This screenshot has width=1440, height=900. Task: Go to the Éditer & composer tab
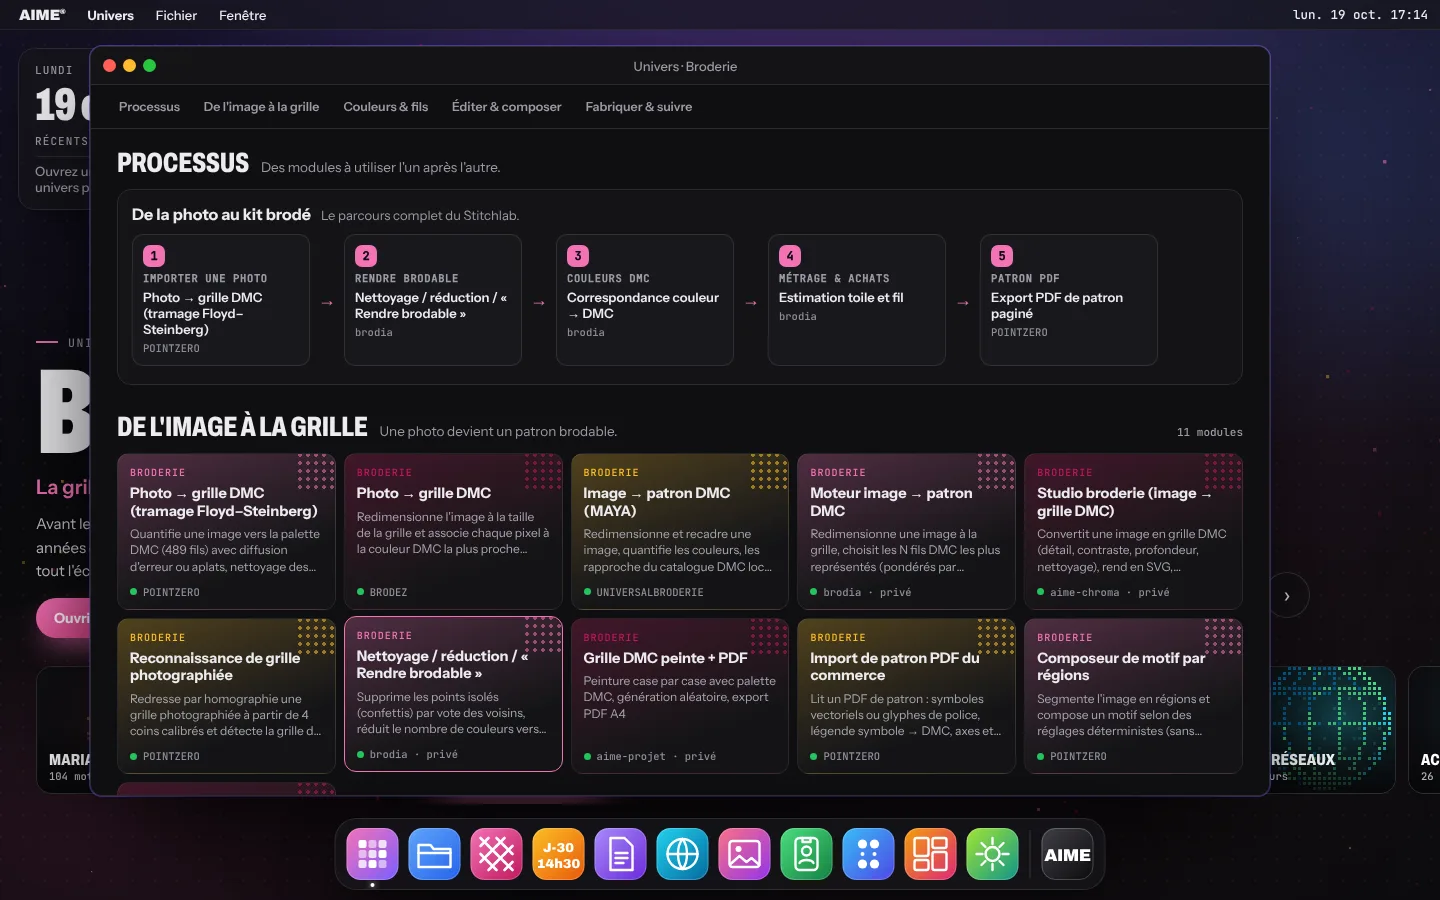point(506,107)
